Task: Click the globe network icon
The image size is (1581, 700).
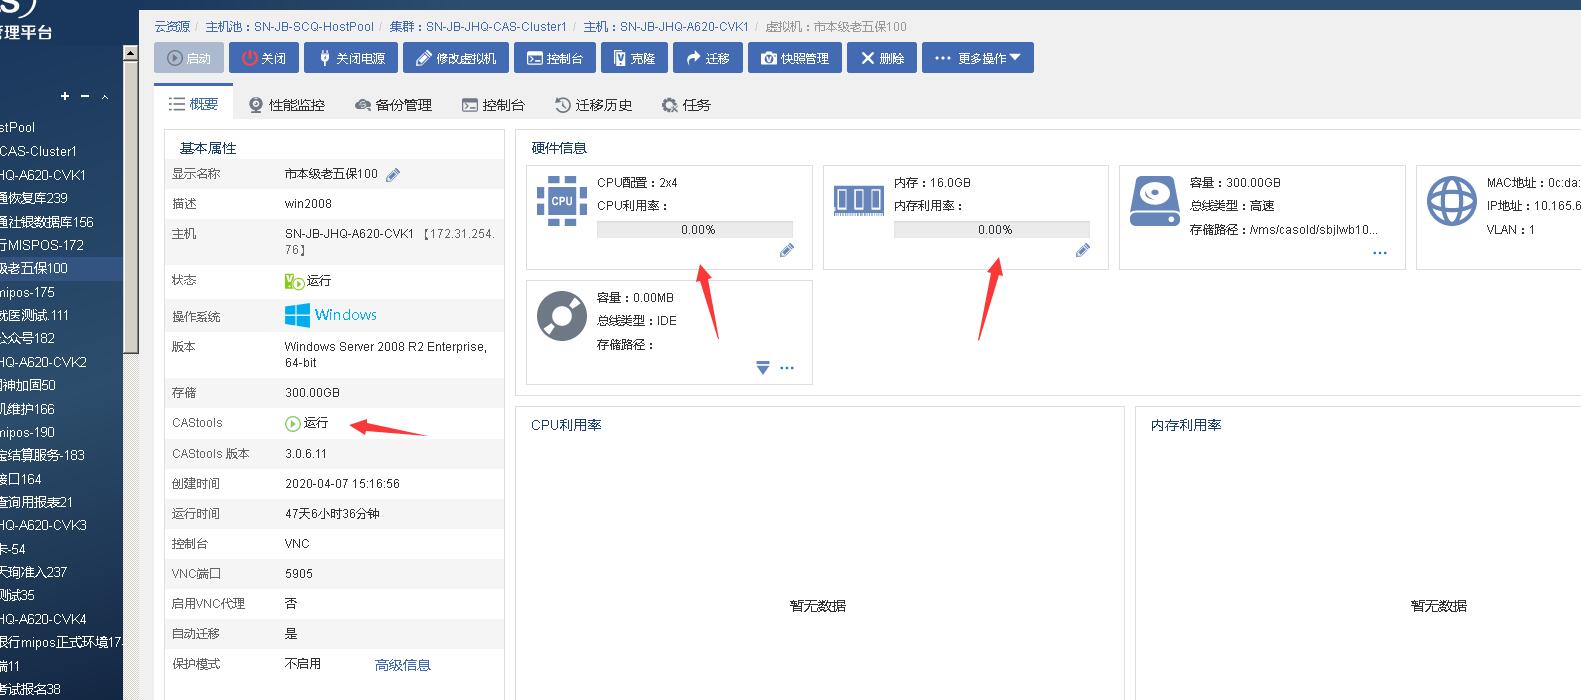Action: click(1451, 201)
